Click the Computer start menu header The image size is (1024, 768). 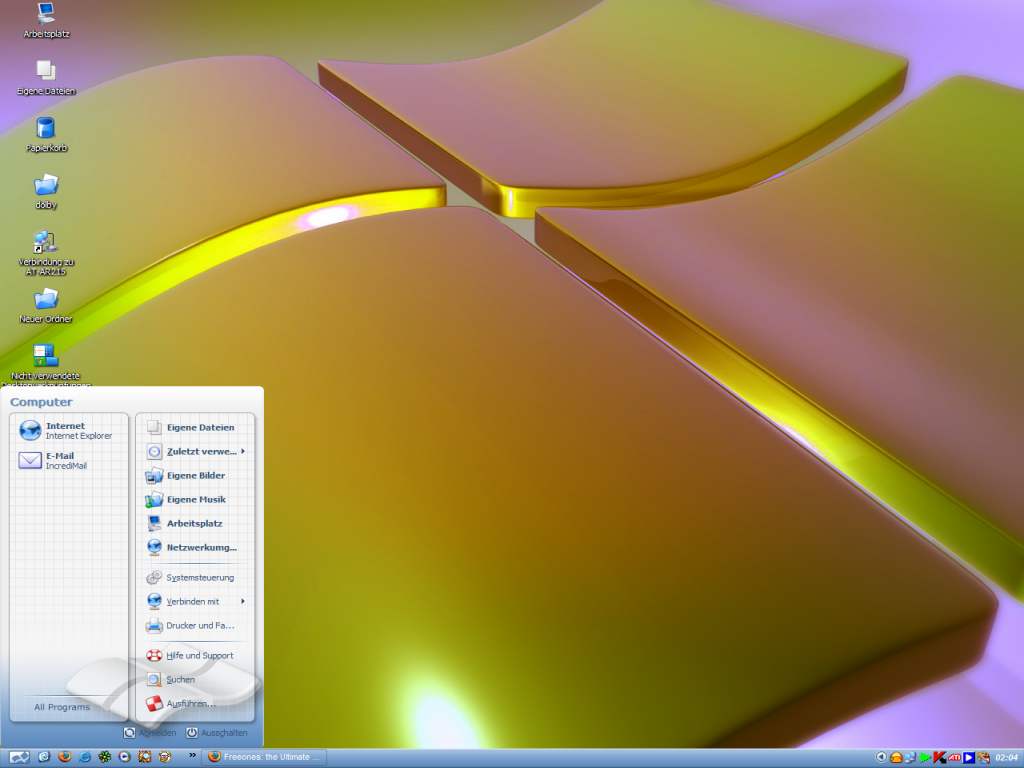click(x=41, y=402)
